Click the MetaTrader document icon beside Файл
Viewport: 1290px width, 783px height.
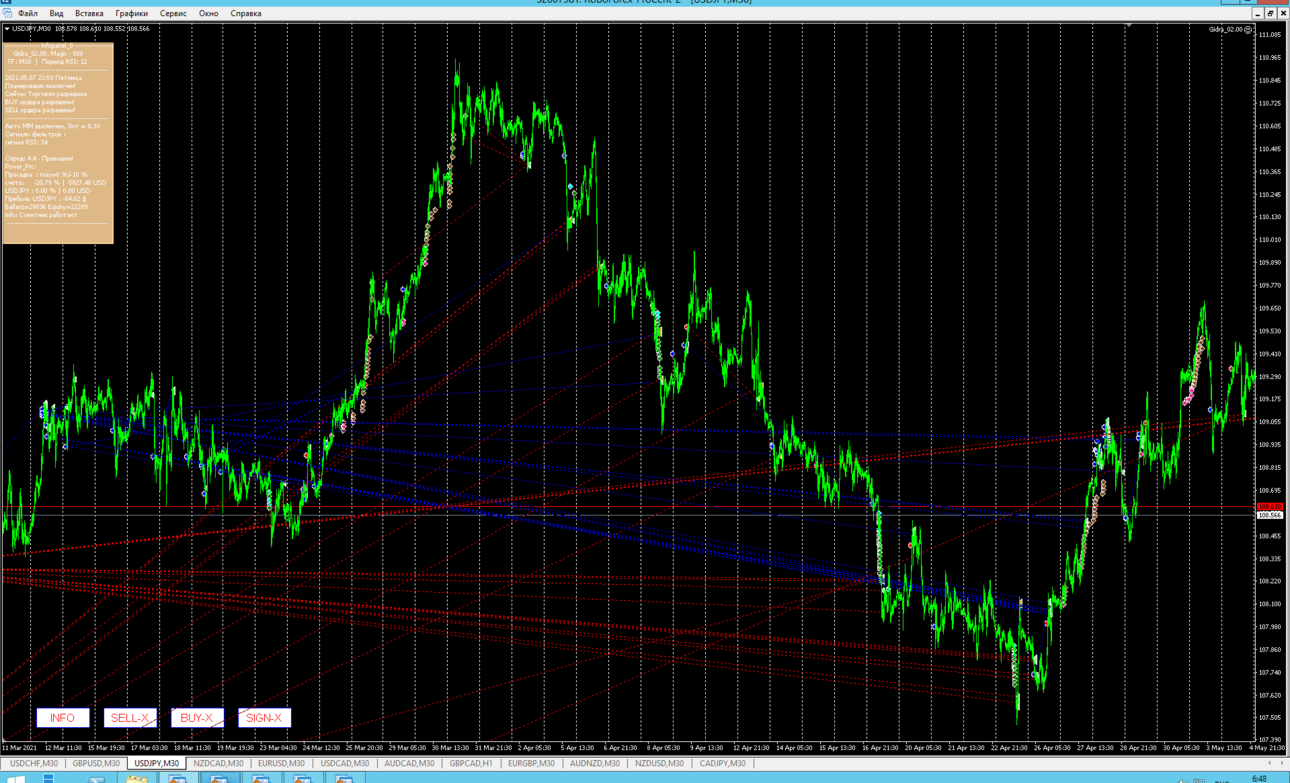pos(7,14)
